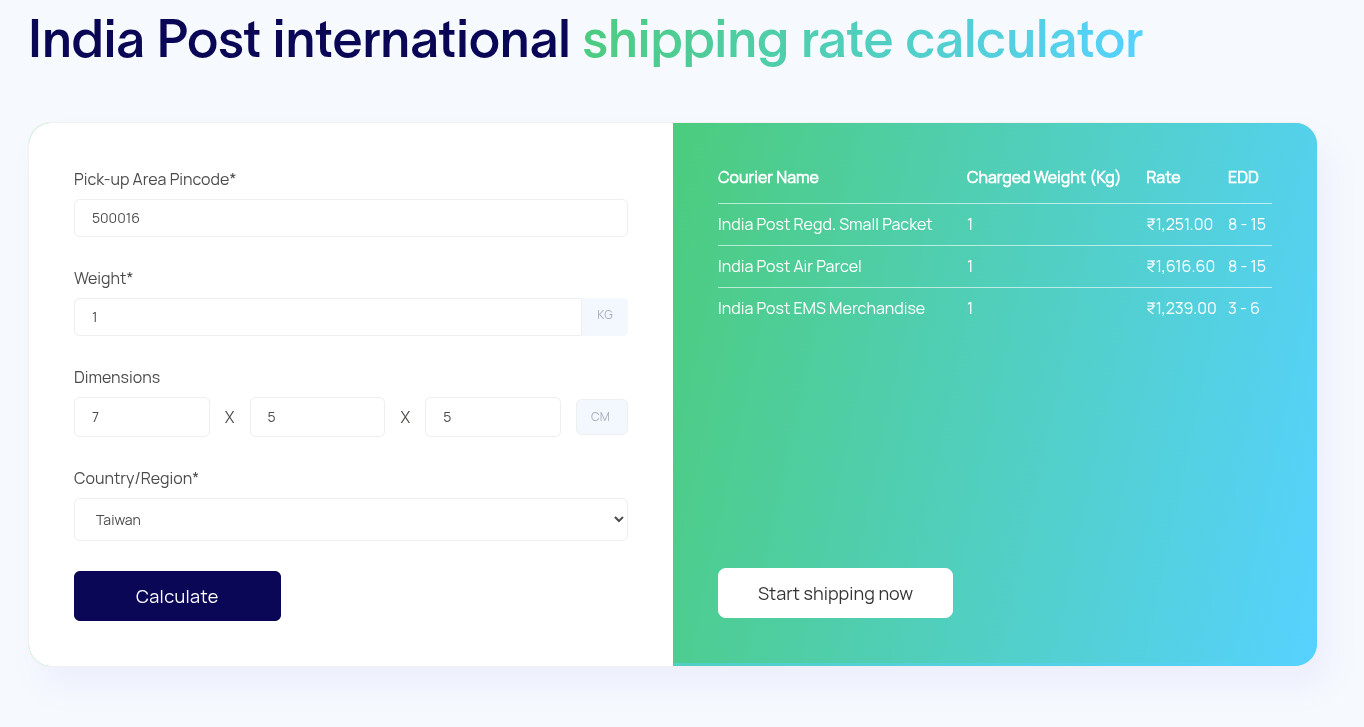This screenshot has width=1364, height=727.
Task: Click the ₹1,616.60 rate value
Action: point(1180,266)
